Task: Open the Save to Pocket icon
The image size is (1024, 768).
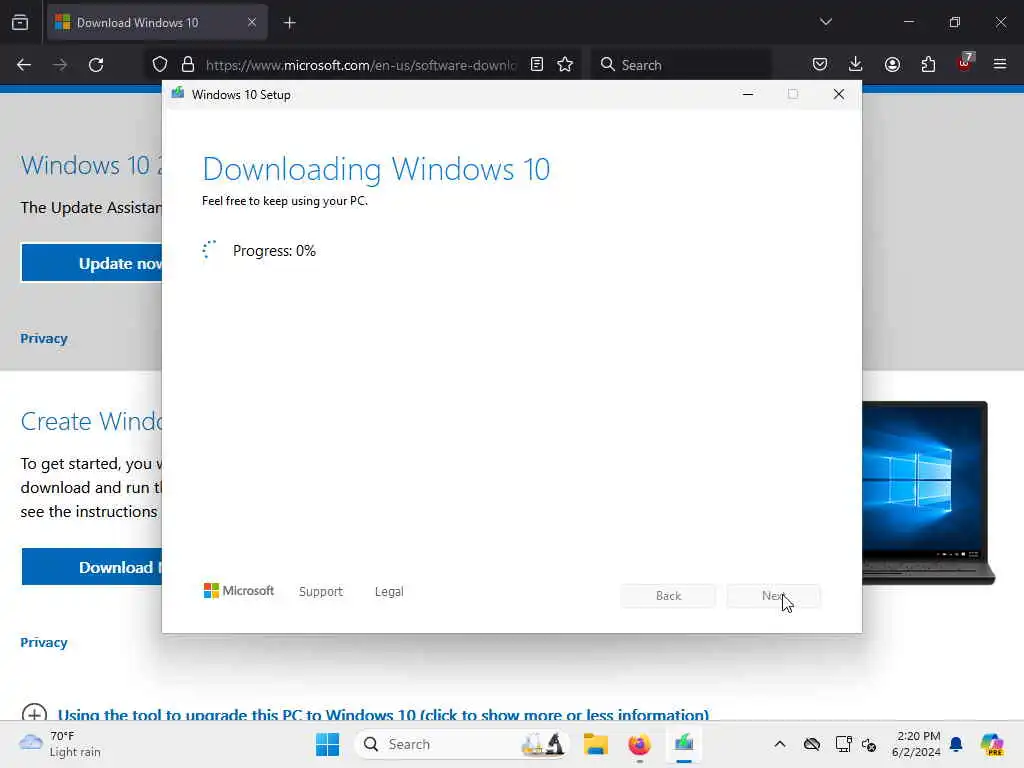Action: click(x=820, y=64)
